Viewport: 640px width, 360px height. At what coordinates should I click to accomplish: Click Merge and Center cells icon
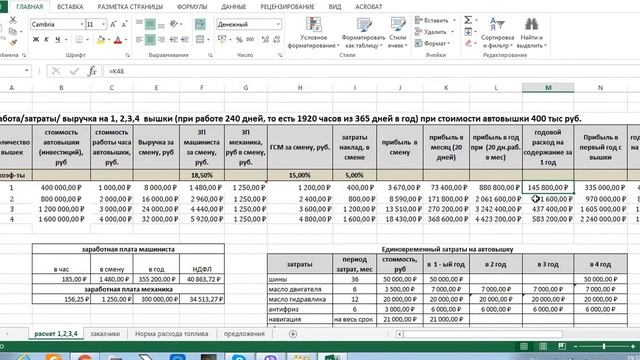coord(200,40)
